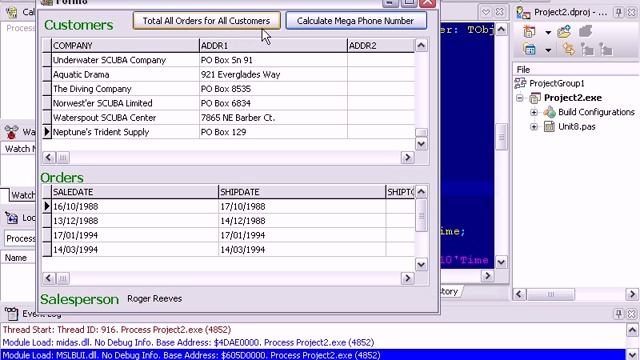
Task: Expand the Unit8.pas node
Action: tap(533, 127)
